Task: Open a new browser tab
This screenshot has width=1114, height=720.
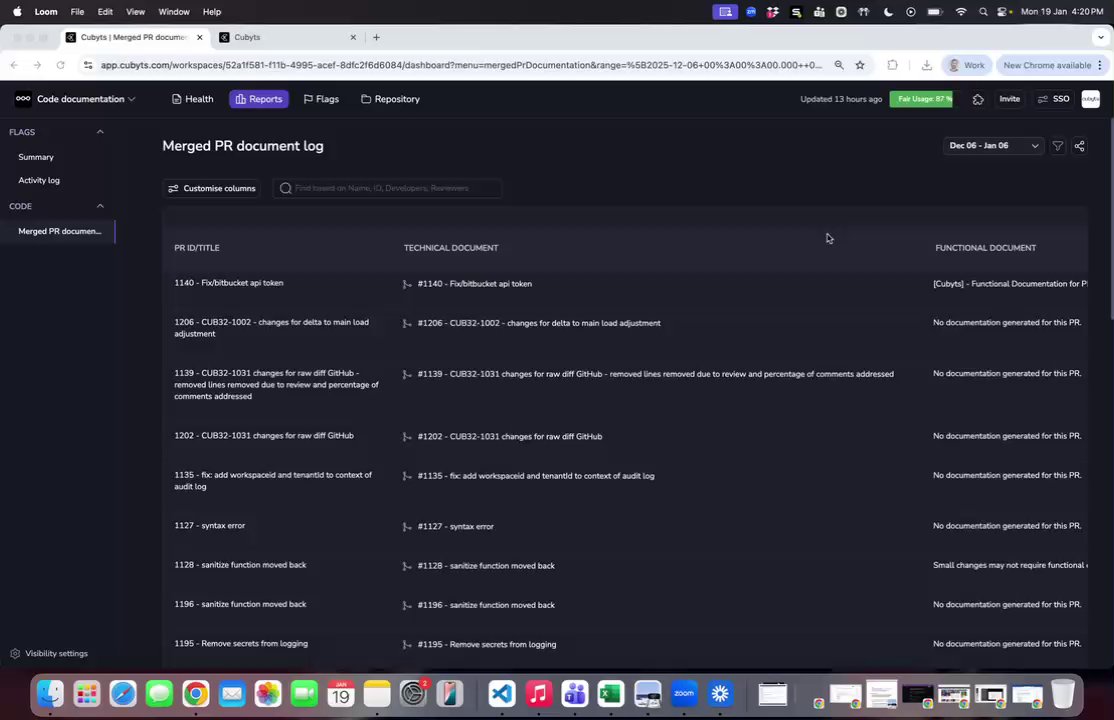Action: coord(376,37)
